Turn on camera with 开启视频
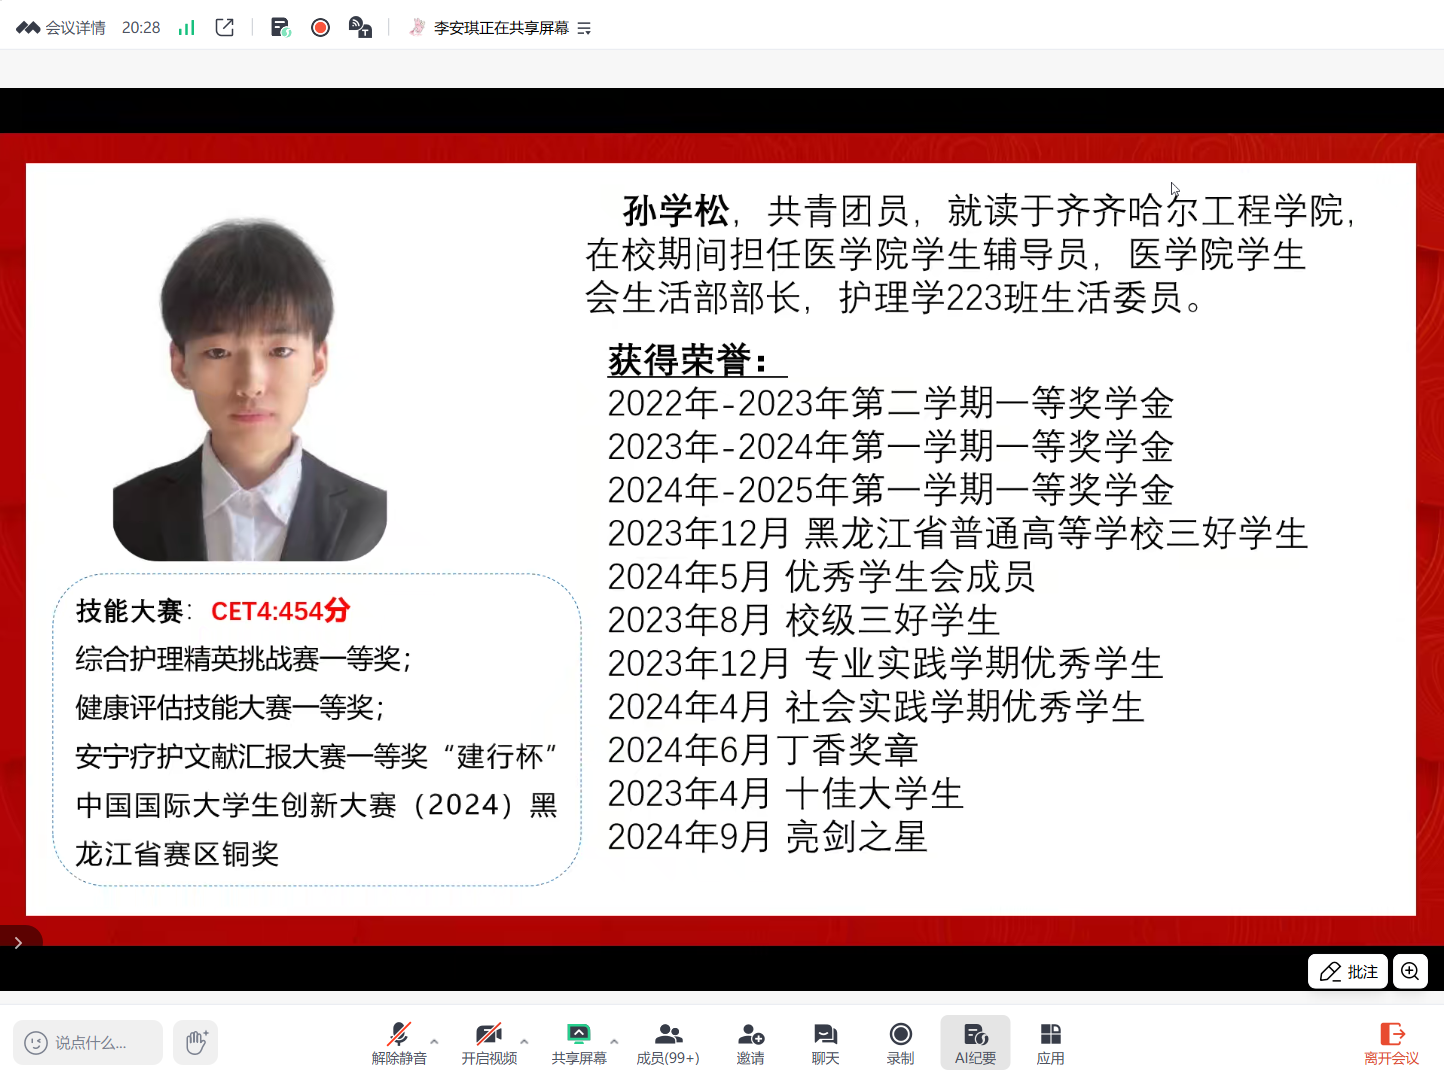 coord(489,1043)
